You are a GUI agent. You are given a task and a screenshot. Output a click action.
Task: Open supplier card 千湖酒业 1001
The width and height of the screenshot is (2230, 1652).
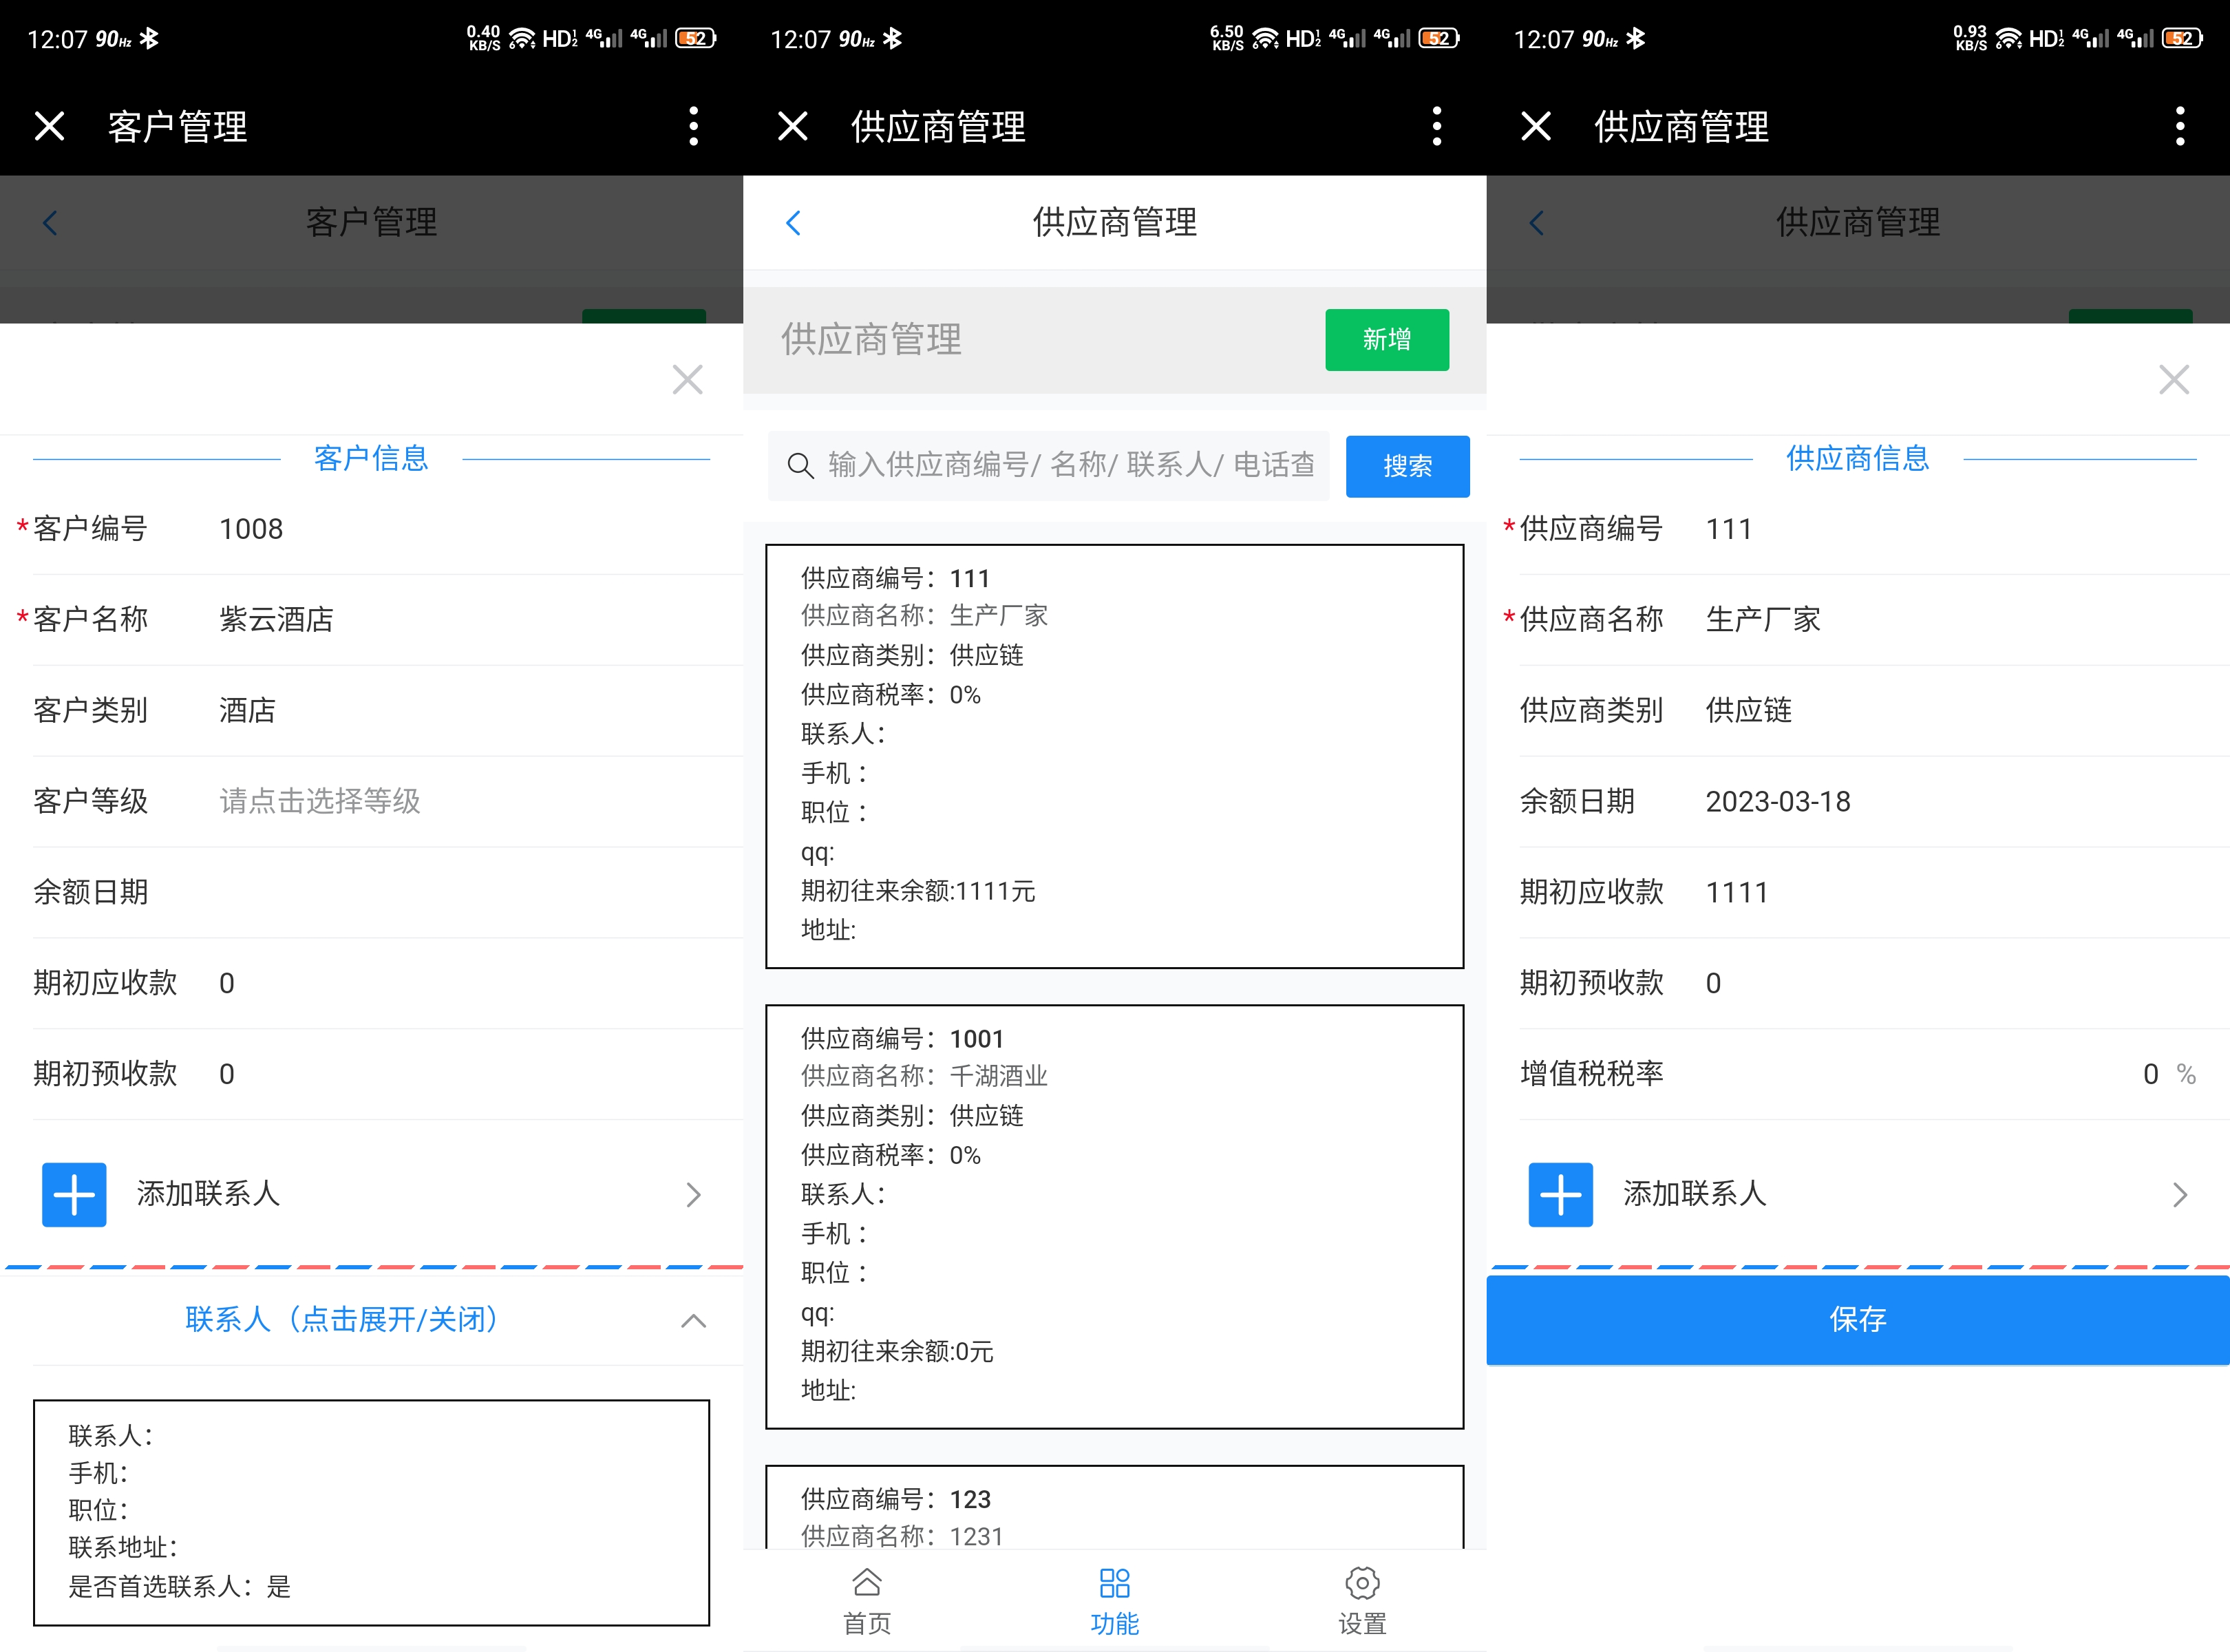coord(1114,1217)
